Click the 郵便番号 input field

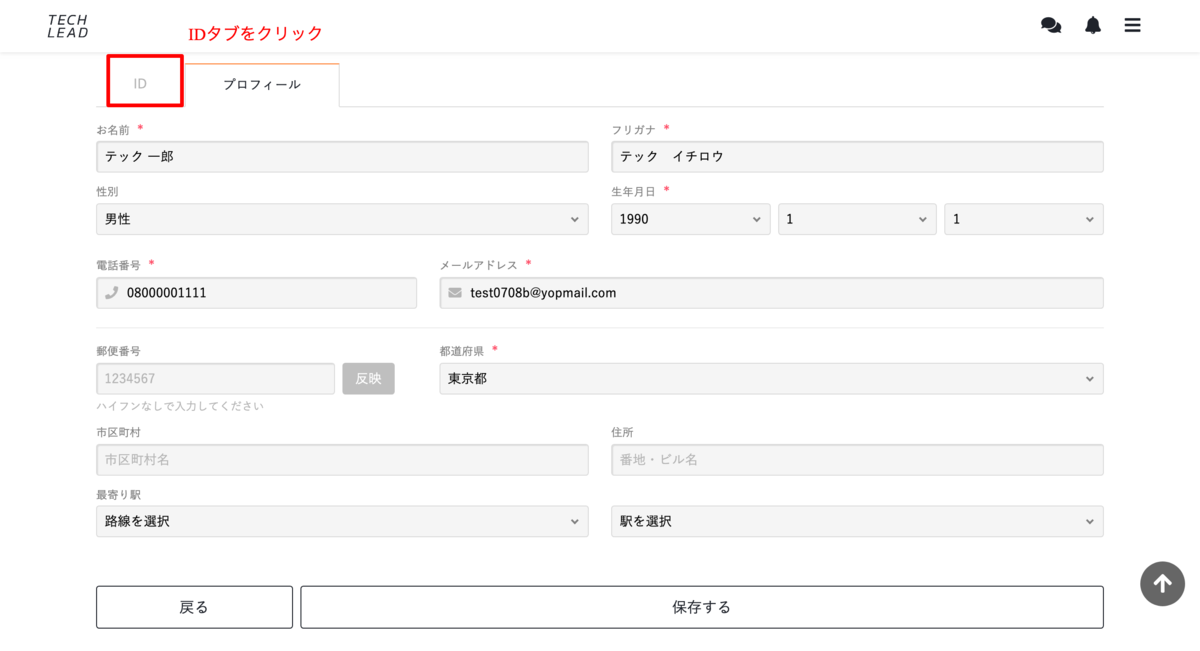pos(215,379)
